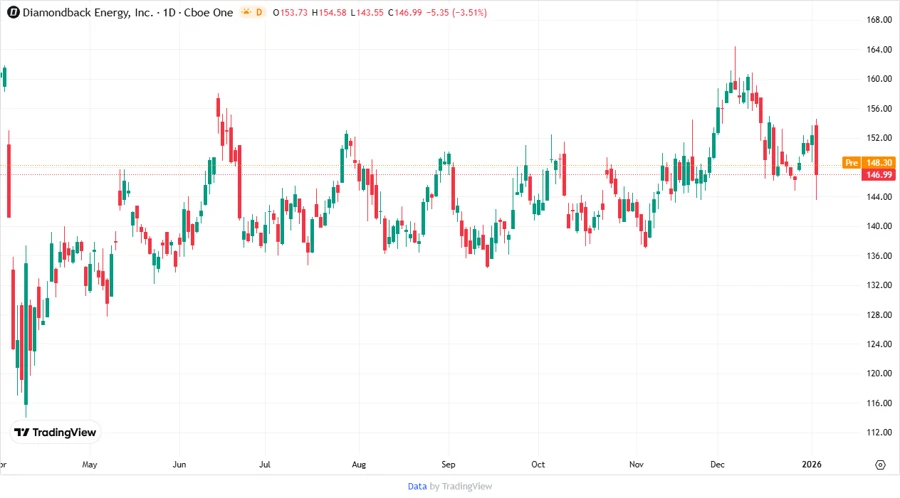The width and height of the screenshot is (900, 498).
Task: Click the Nov time axis label
Action: [636, 465]
